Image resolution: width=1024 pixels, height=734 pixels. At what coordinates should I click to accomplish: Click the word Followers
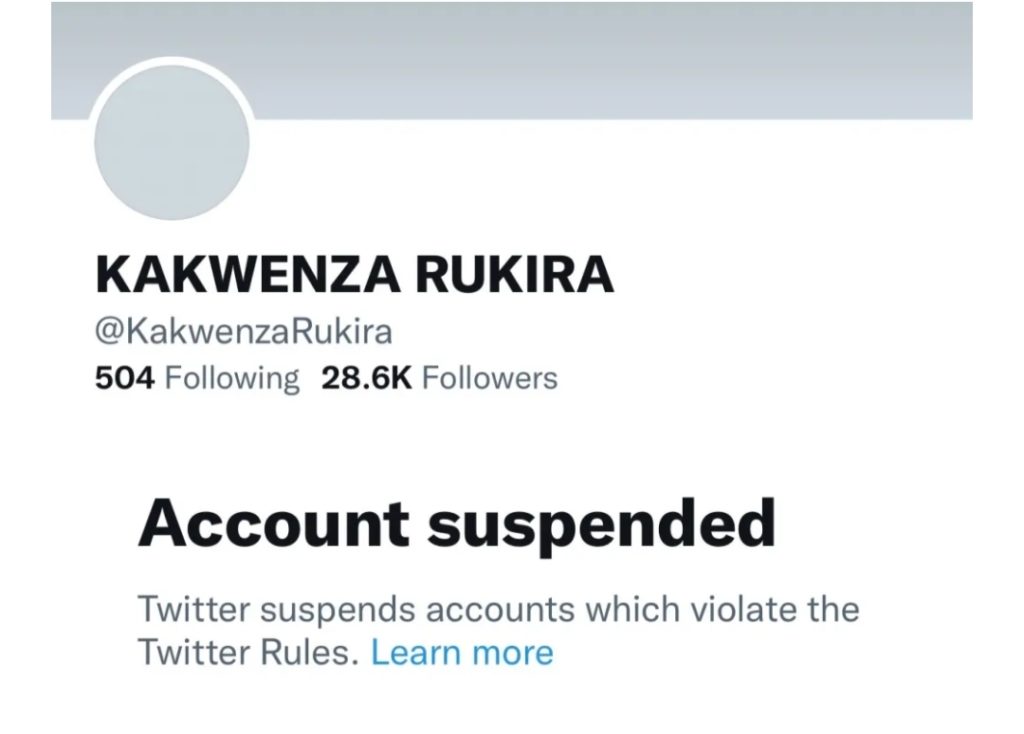(x=489, y=379)
